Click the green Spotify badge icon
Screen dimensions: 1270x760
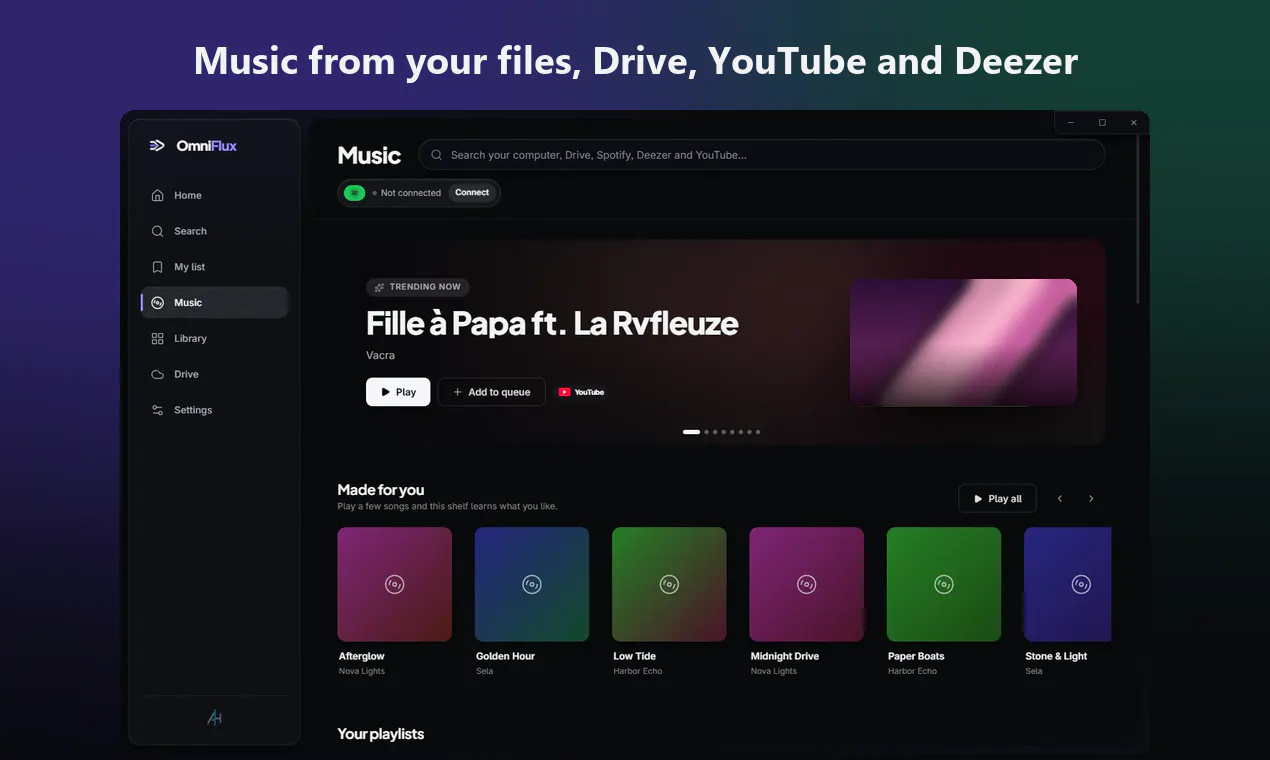coord(354,193)
